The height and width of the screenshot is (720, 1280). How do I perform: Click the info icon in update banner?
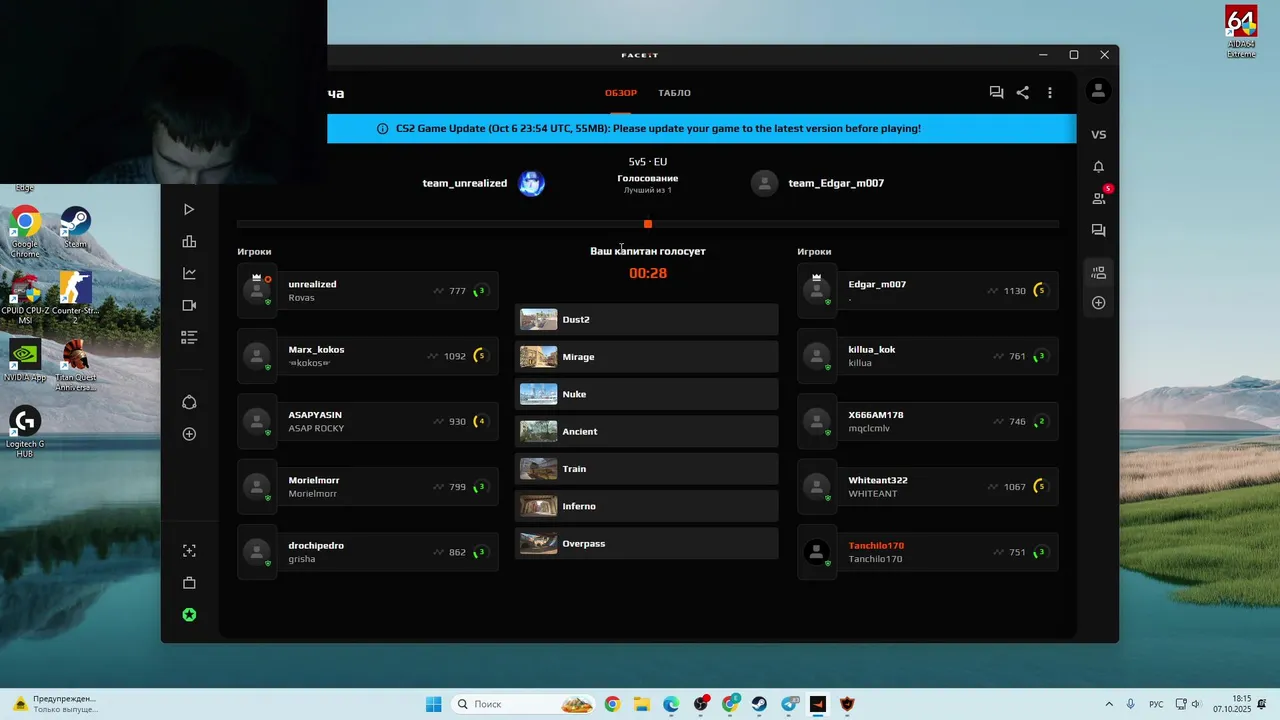pos(382,129)
